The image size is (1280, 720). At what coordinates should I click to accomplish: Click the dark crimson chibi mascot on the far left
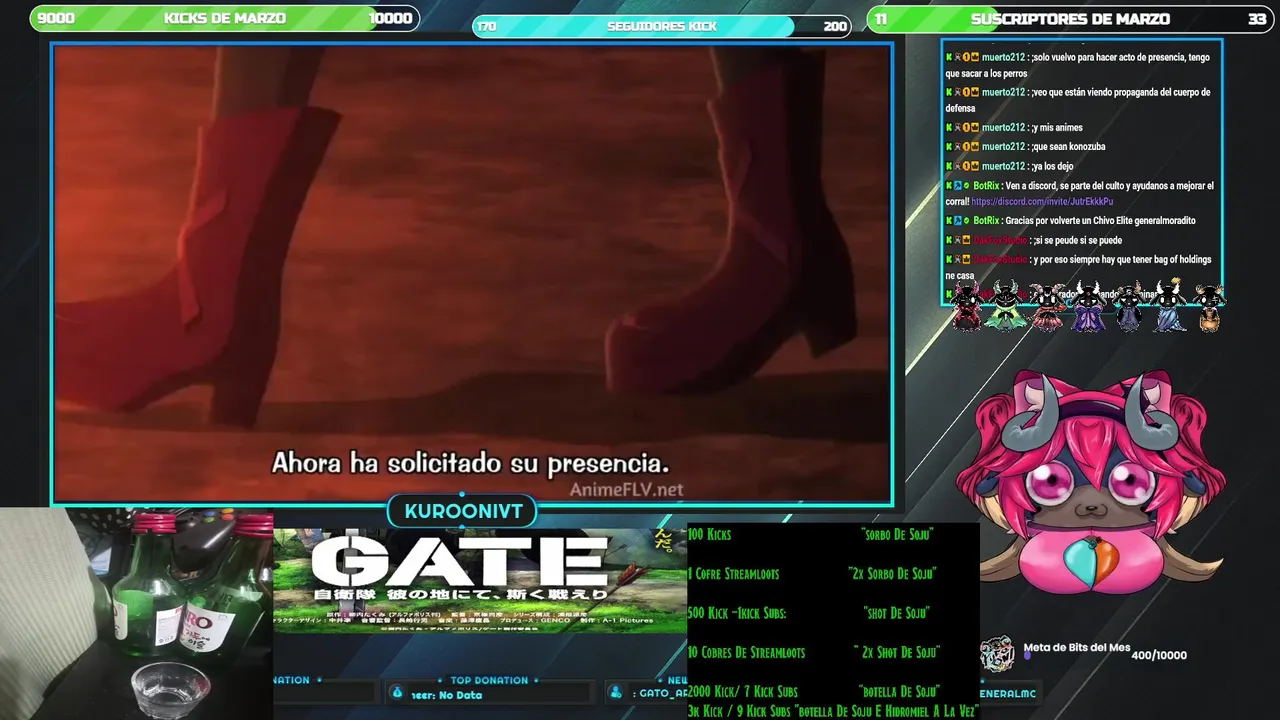coord(966,306)
